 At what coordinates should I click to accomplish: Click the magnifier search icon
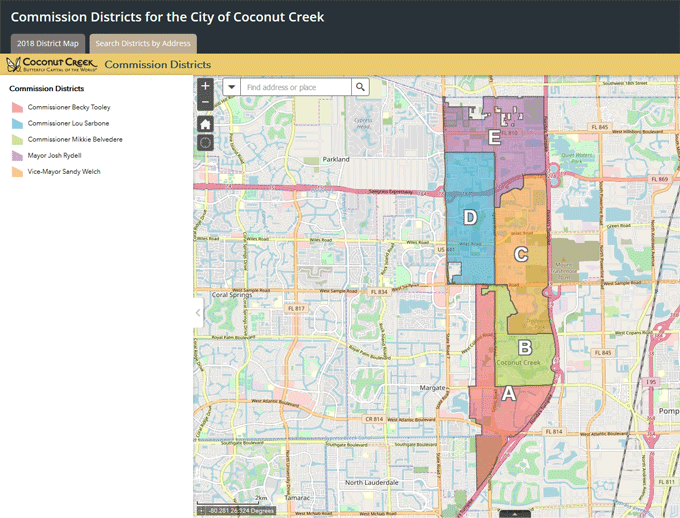pos(360,88)
